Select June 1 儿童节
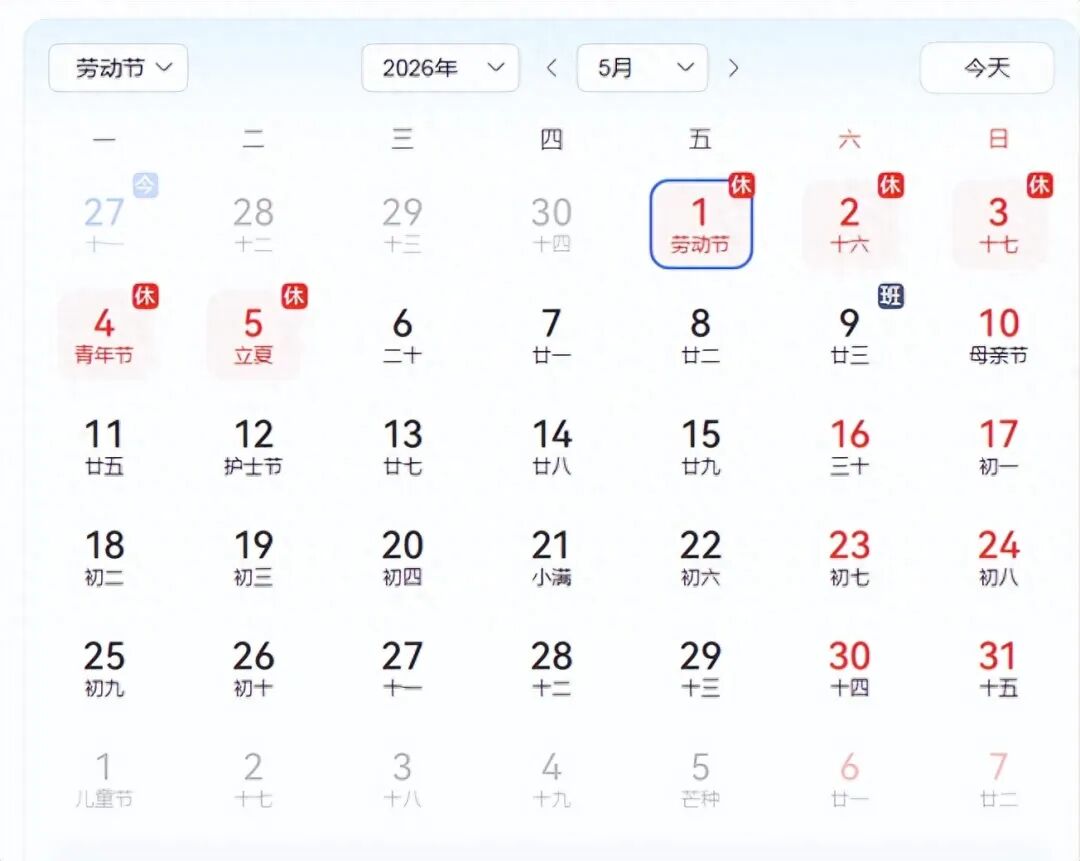 104,780
